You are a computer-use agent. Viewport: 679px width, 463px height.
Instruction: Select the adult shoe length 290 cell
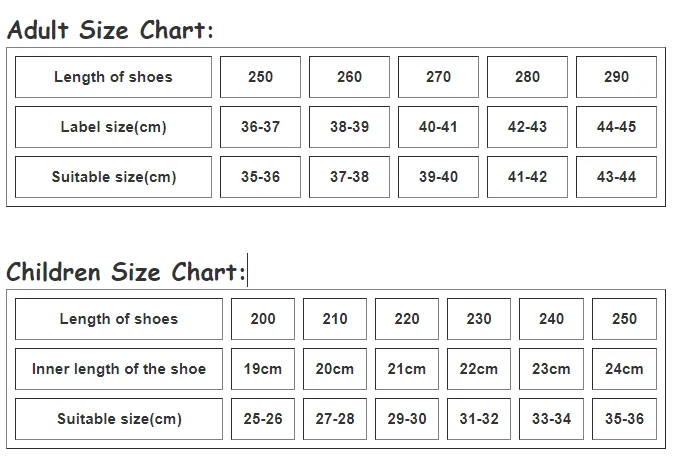pos(616,77)
